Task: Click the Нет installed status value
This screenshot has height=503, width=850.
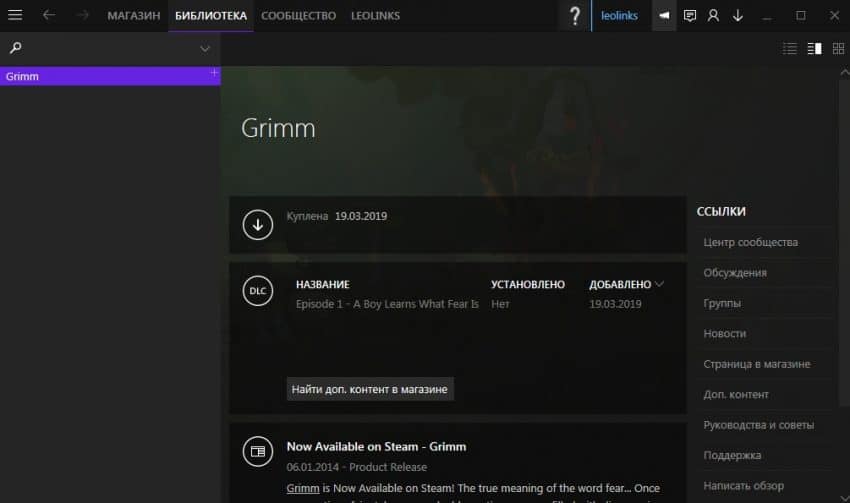Action: coord(500,304)
